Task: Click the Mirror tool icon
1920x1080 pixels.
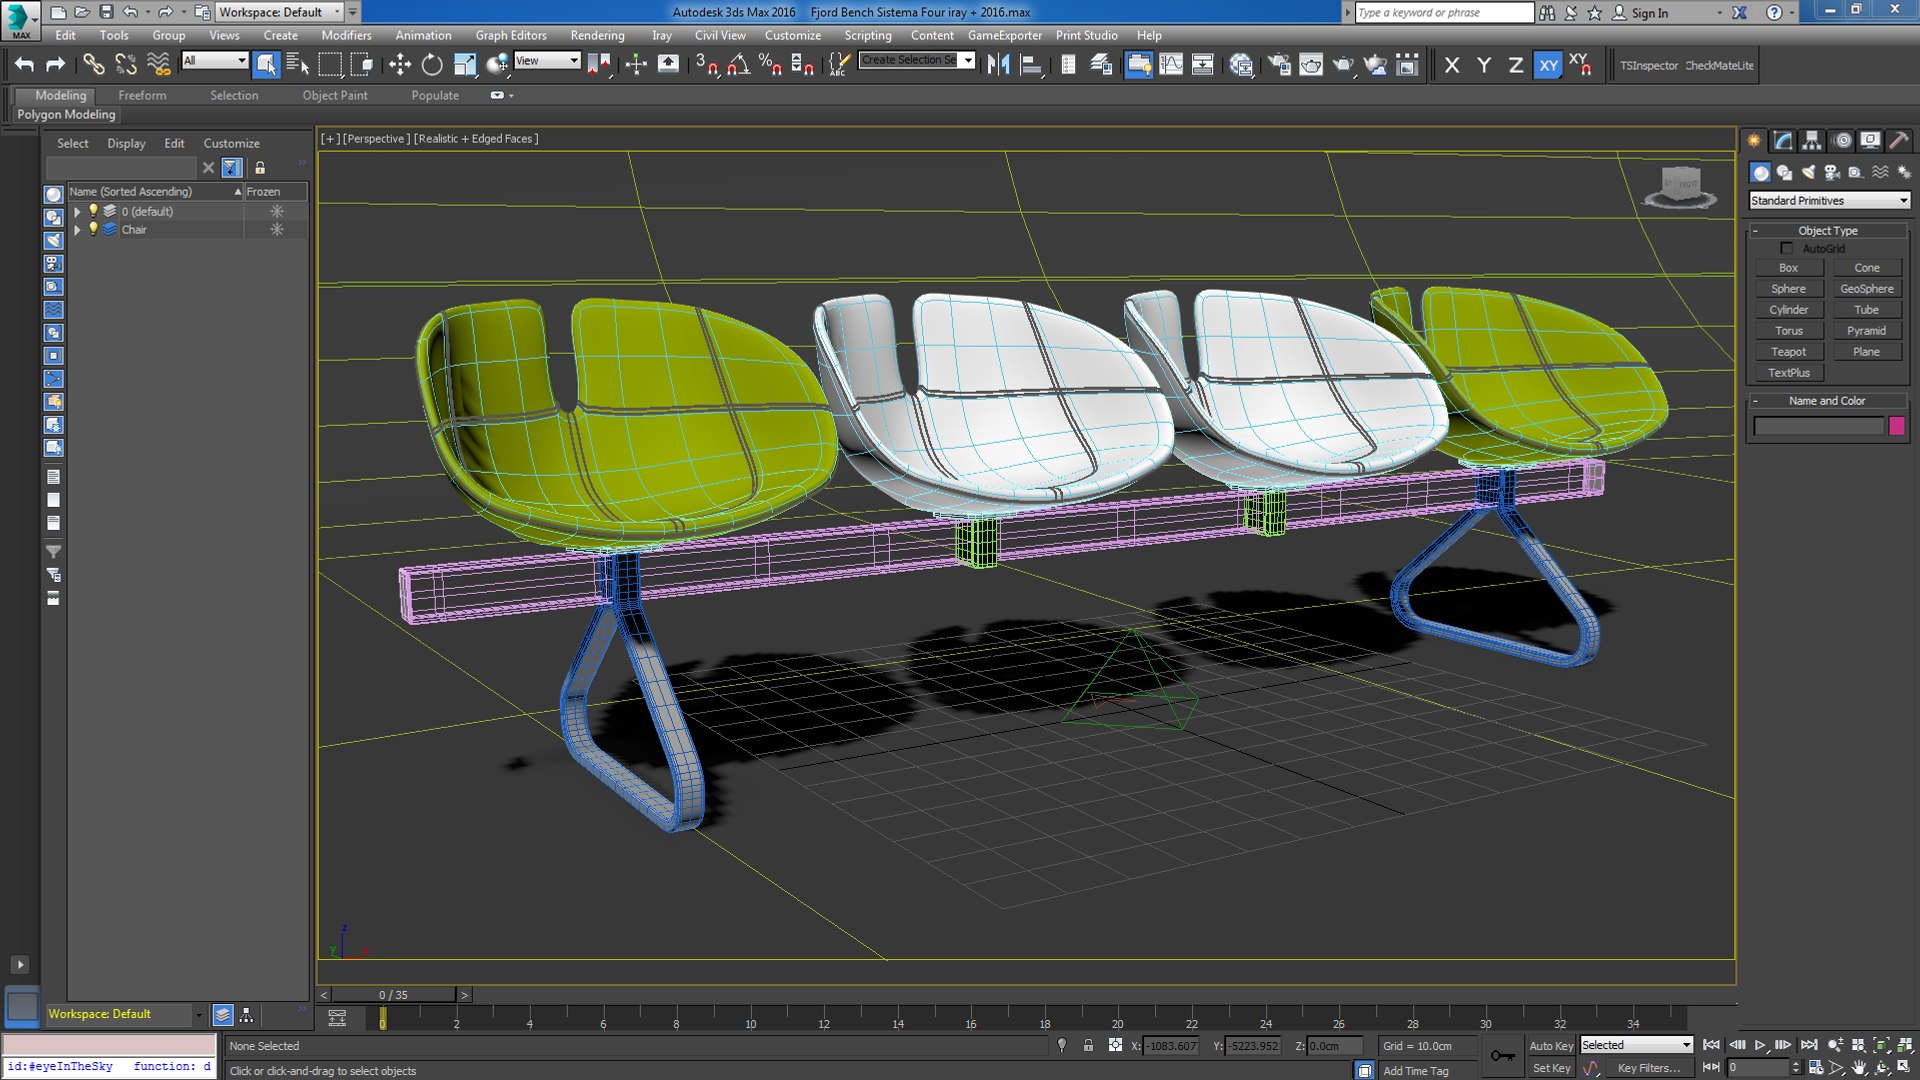Action: pyautogui.click(x=998, y=65)
